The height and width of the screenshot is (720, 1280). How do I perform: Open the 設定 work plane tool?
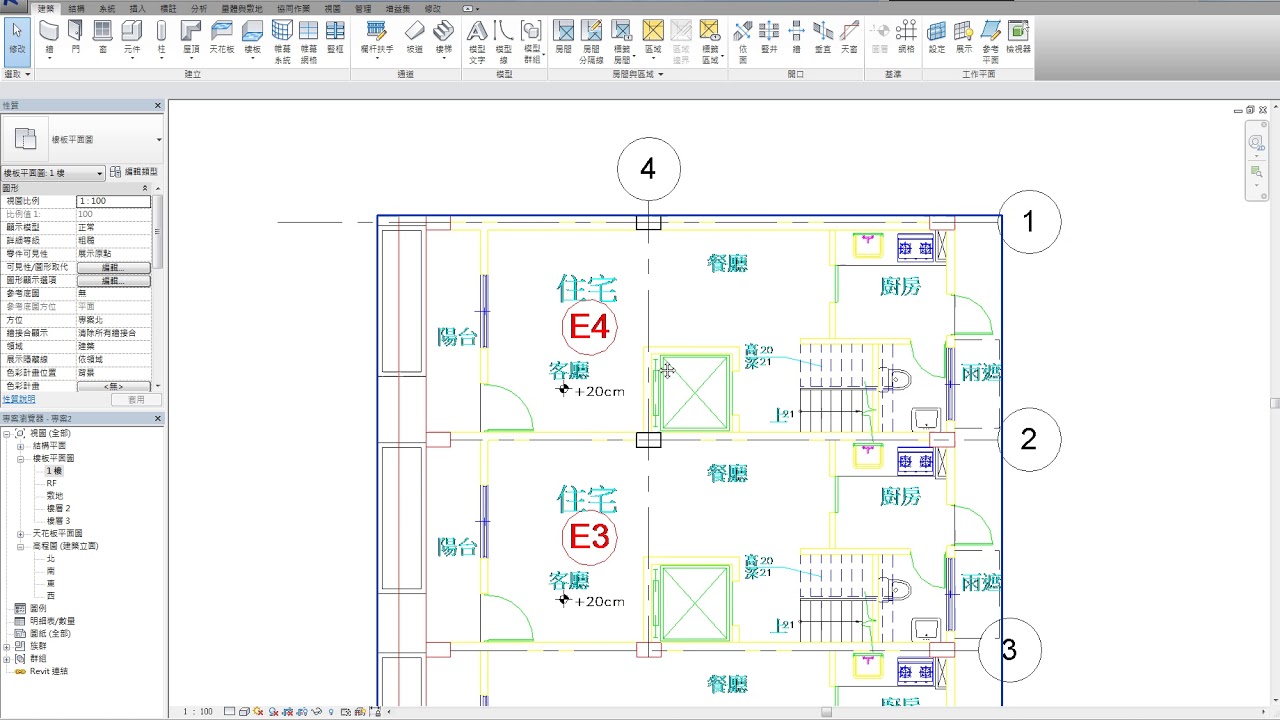[937, 39]
